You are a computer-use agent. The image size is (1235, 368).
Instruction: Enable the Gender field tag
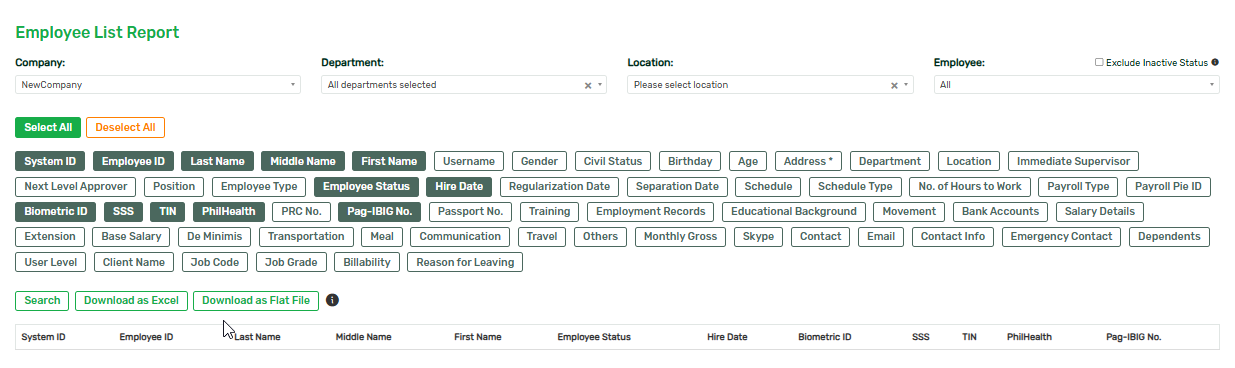point(540,161)
